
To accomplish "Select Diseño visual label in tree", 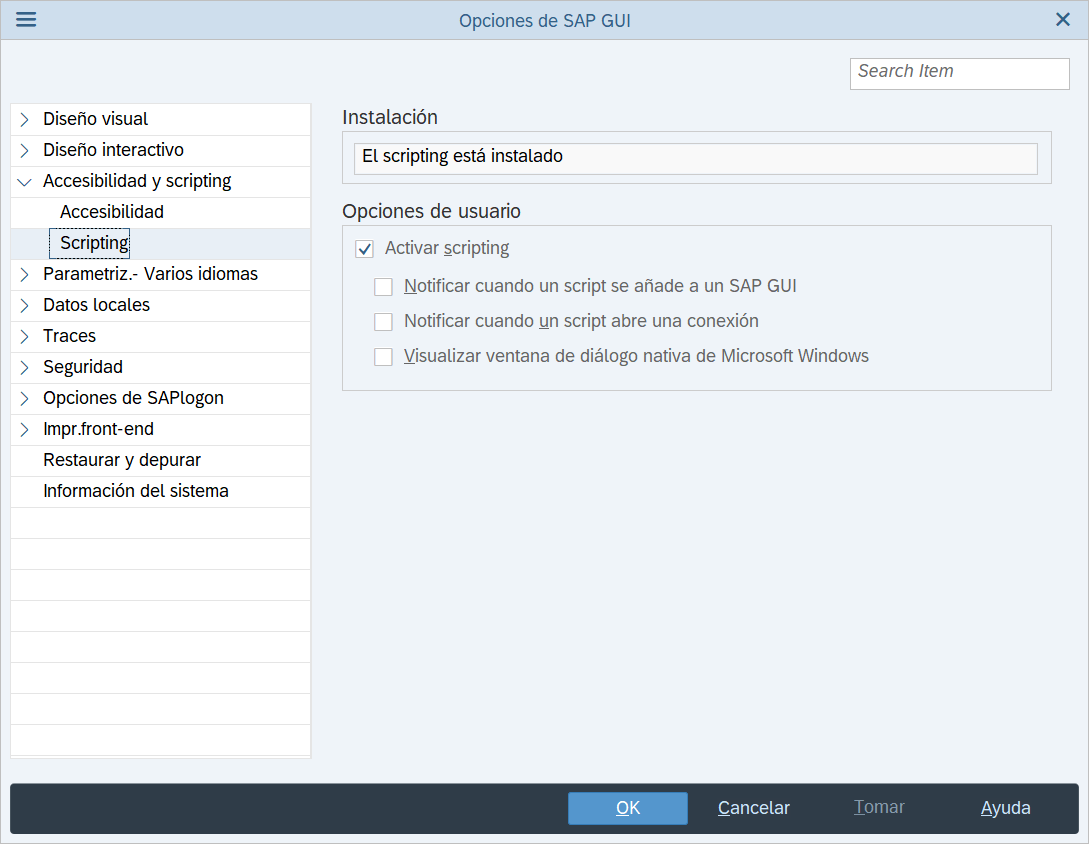I will pyautogui.click(x=95, y=119).
